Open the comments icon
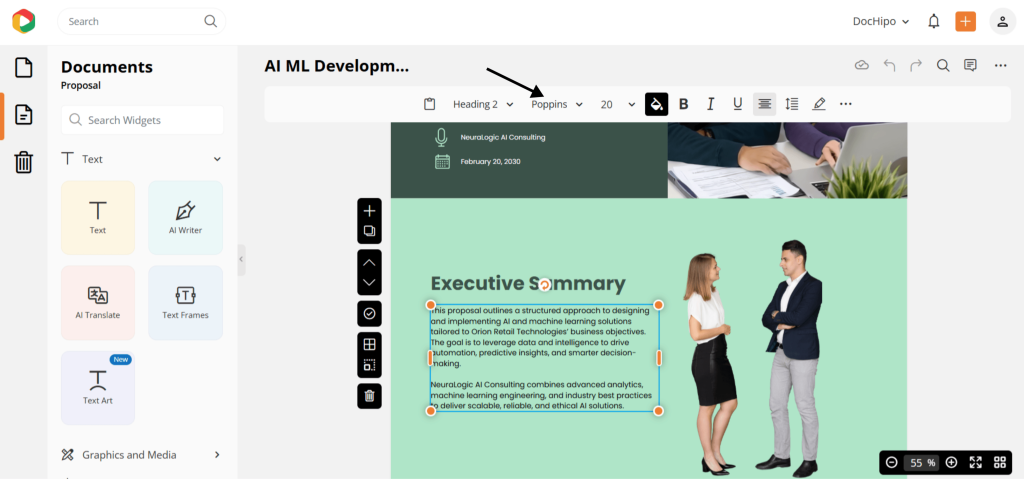Screen dimensions: 1024x479 (x=970, y=65)
